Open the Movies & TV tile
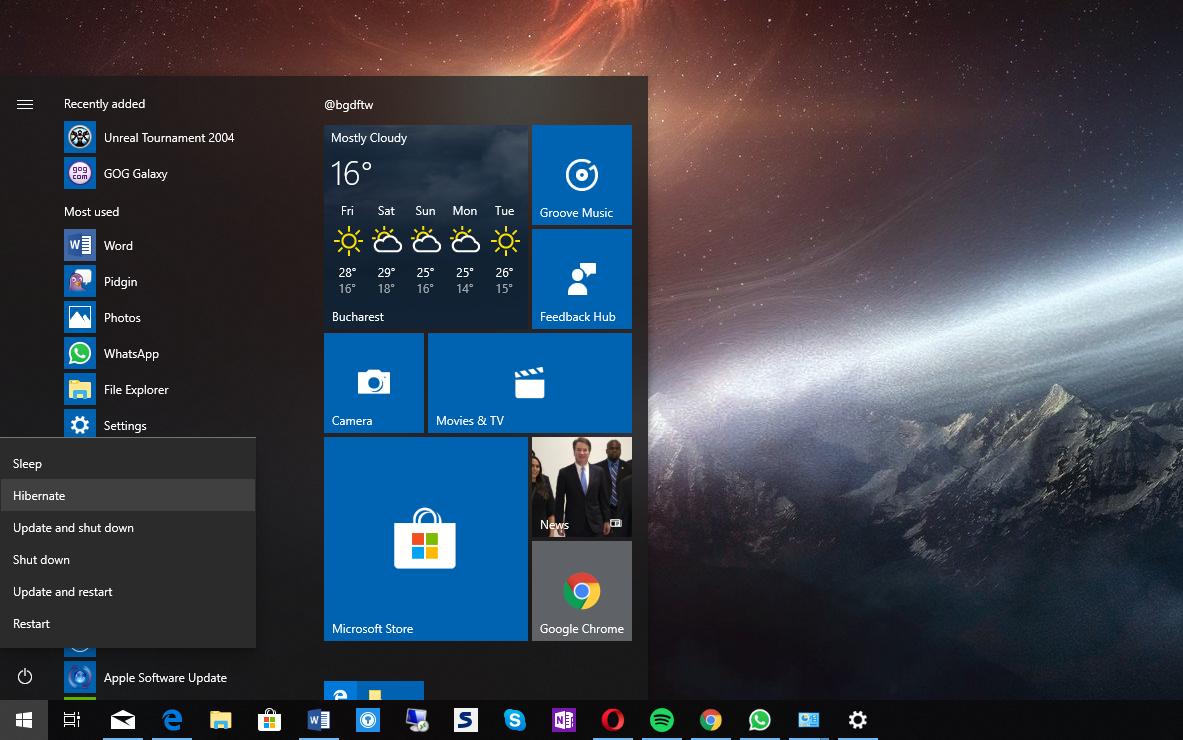The image size is (1183, 740). tap(529, 382)
